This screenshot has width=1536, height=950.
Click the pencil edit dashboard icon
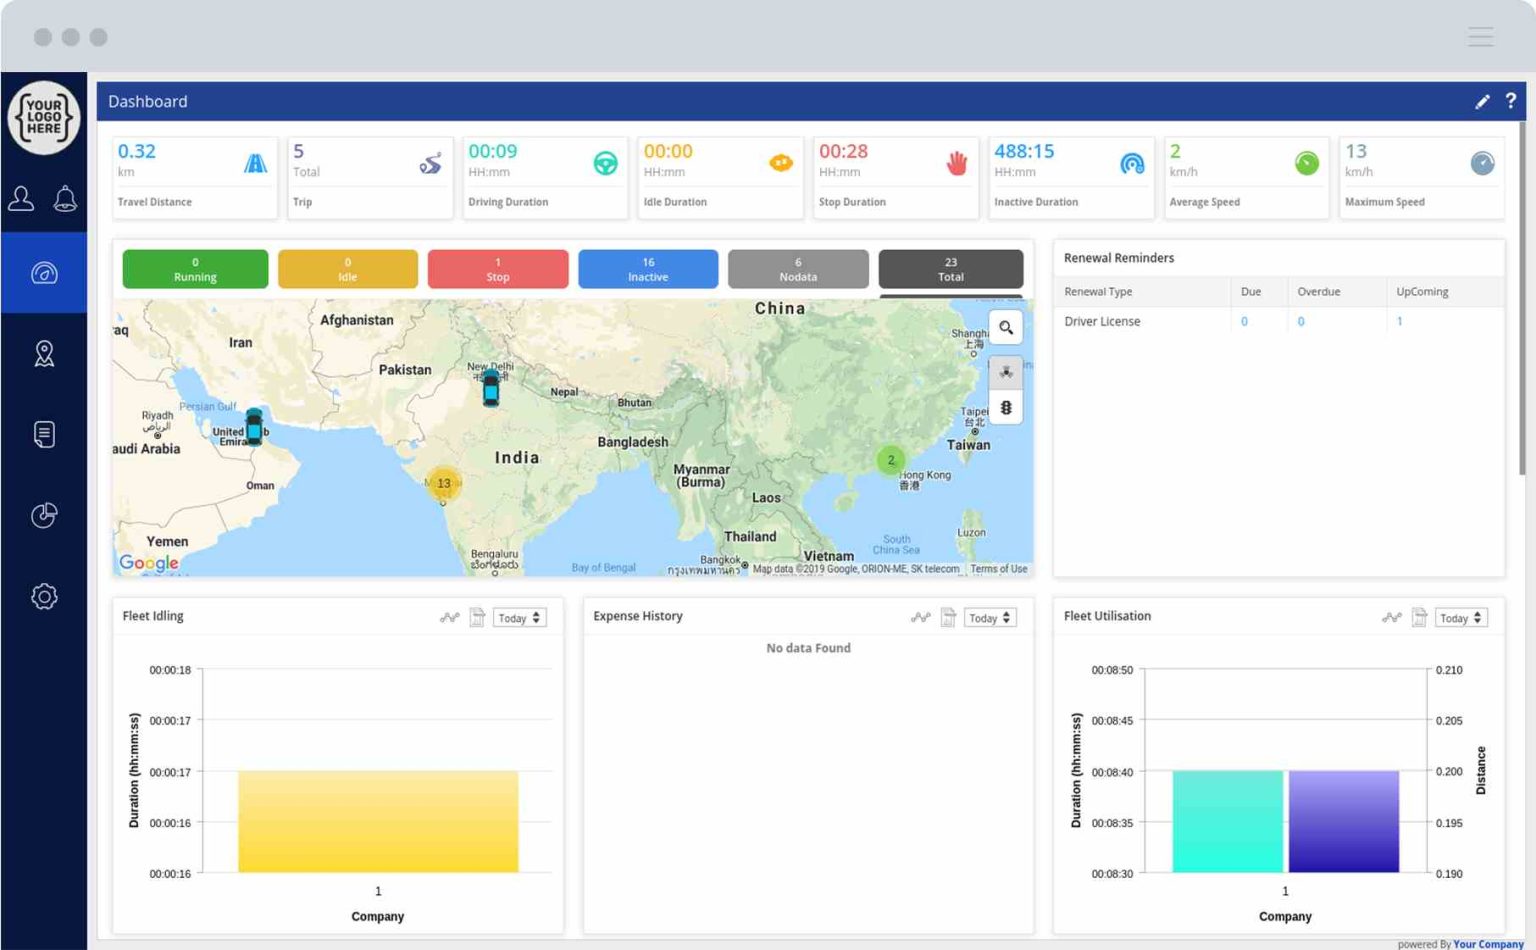point(1482,101)
